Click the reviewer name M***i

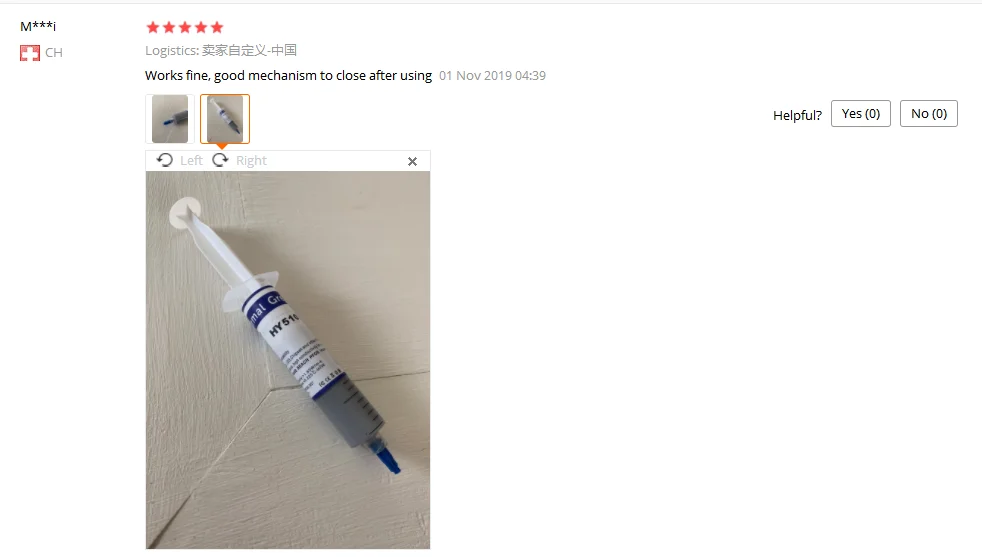point(38,26)
